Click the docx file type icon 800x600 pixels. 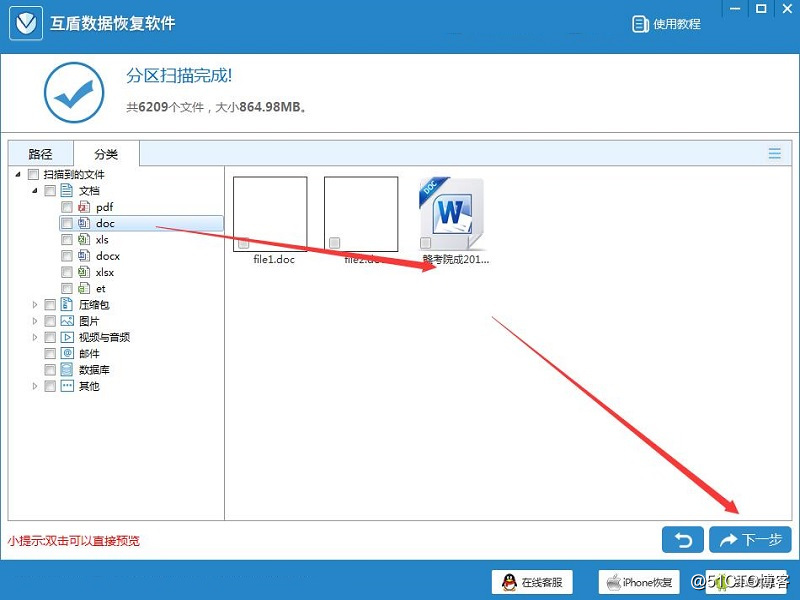click(x=84, y=256)
